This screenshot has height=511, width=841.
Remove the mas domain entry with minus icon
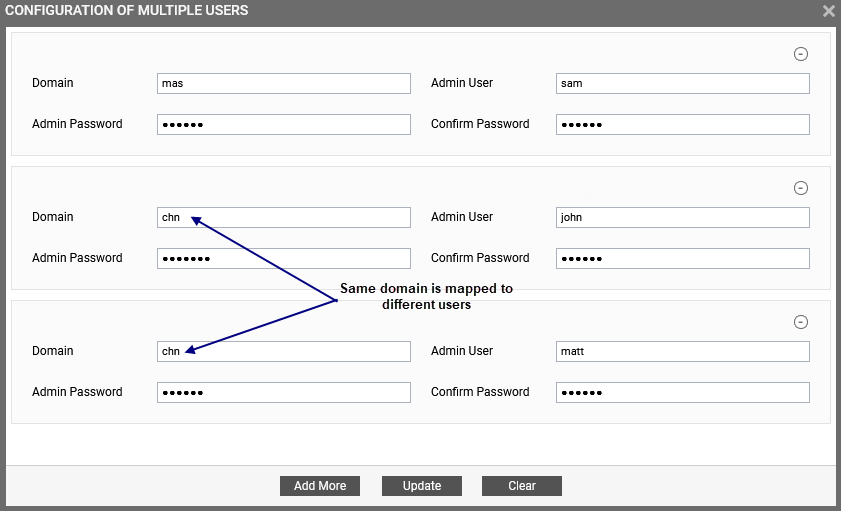800,54
